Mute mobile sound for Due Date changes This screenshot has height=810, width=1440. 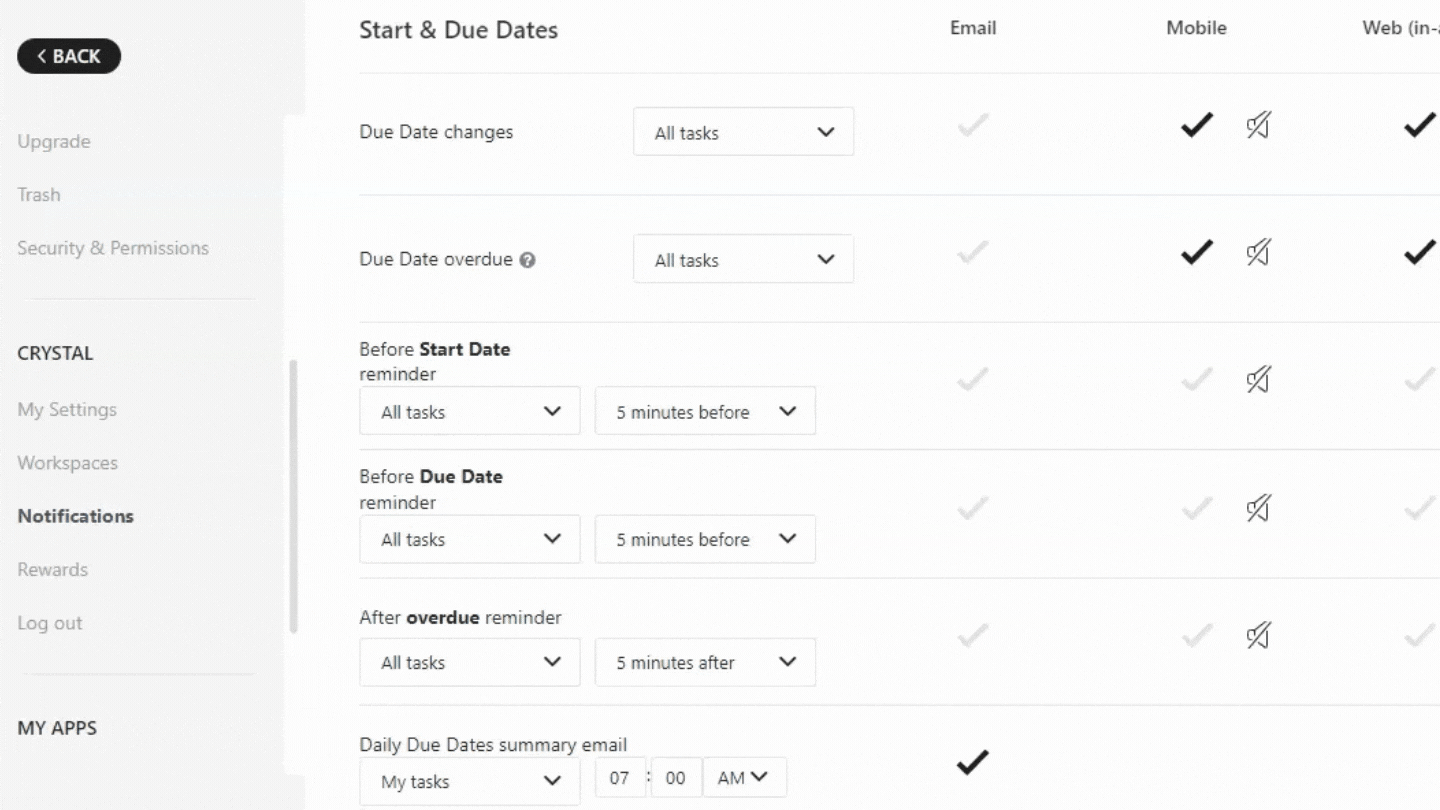pos(1258,126)
